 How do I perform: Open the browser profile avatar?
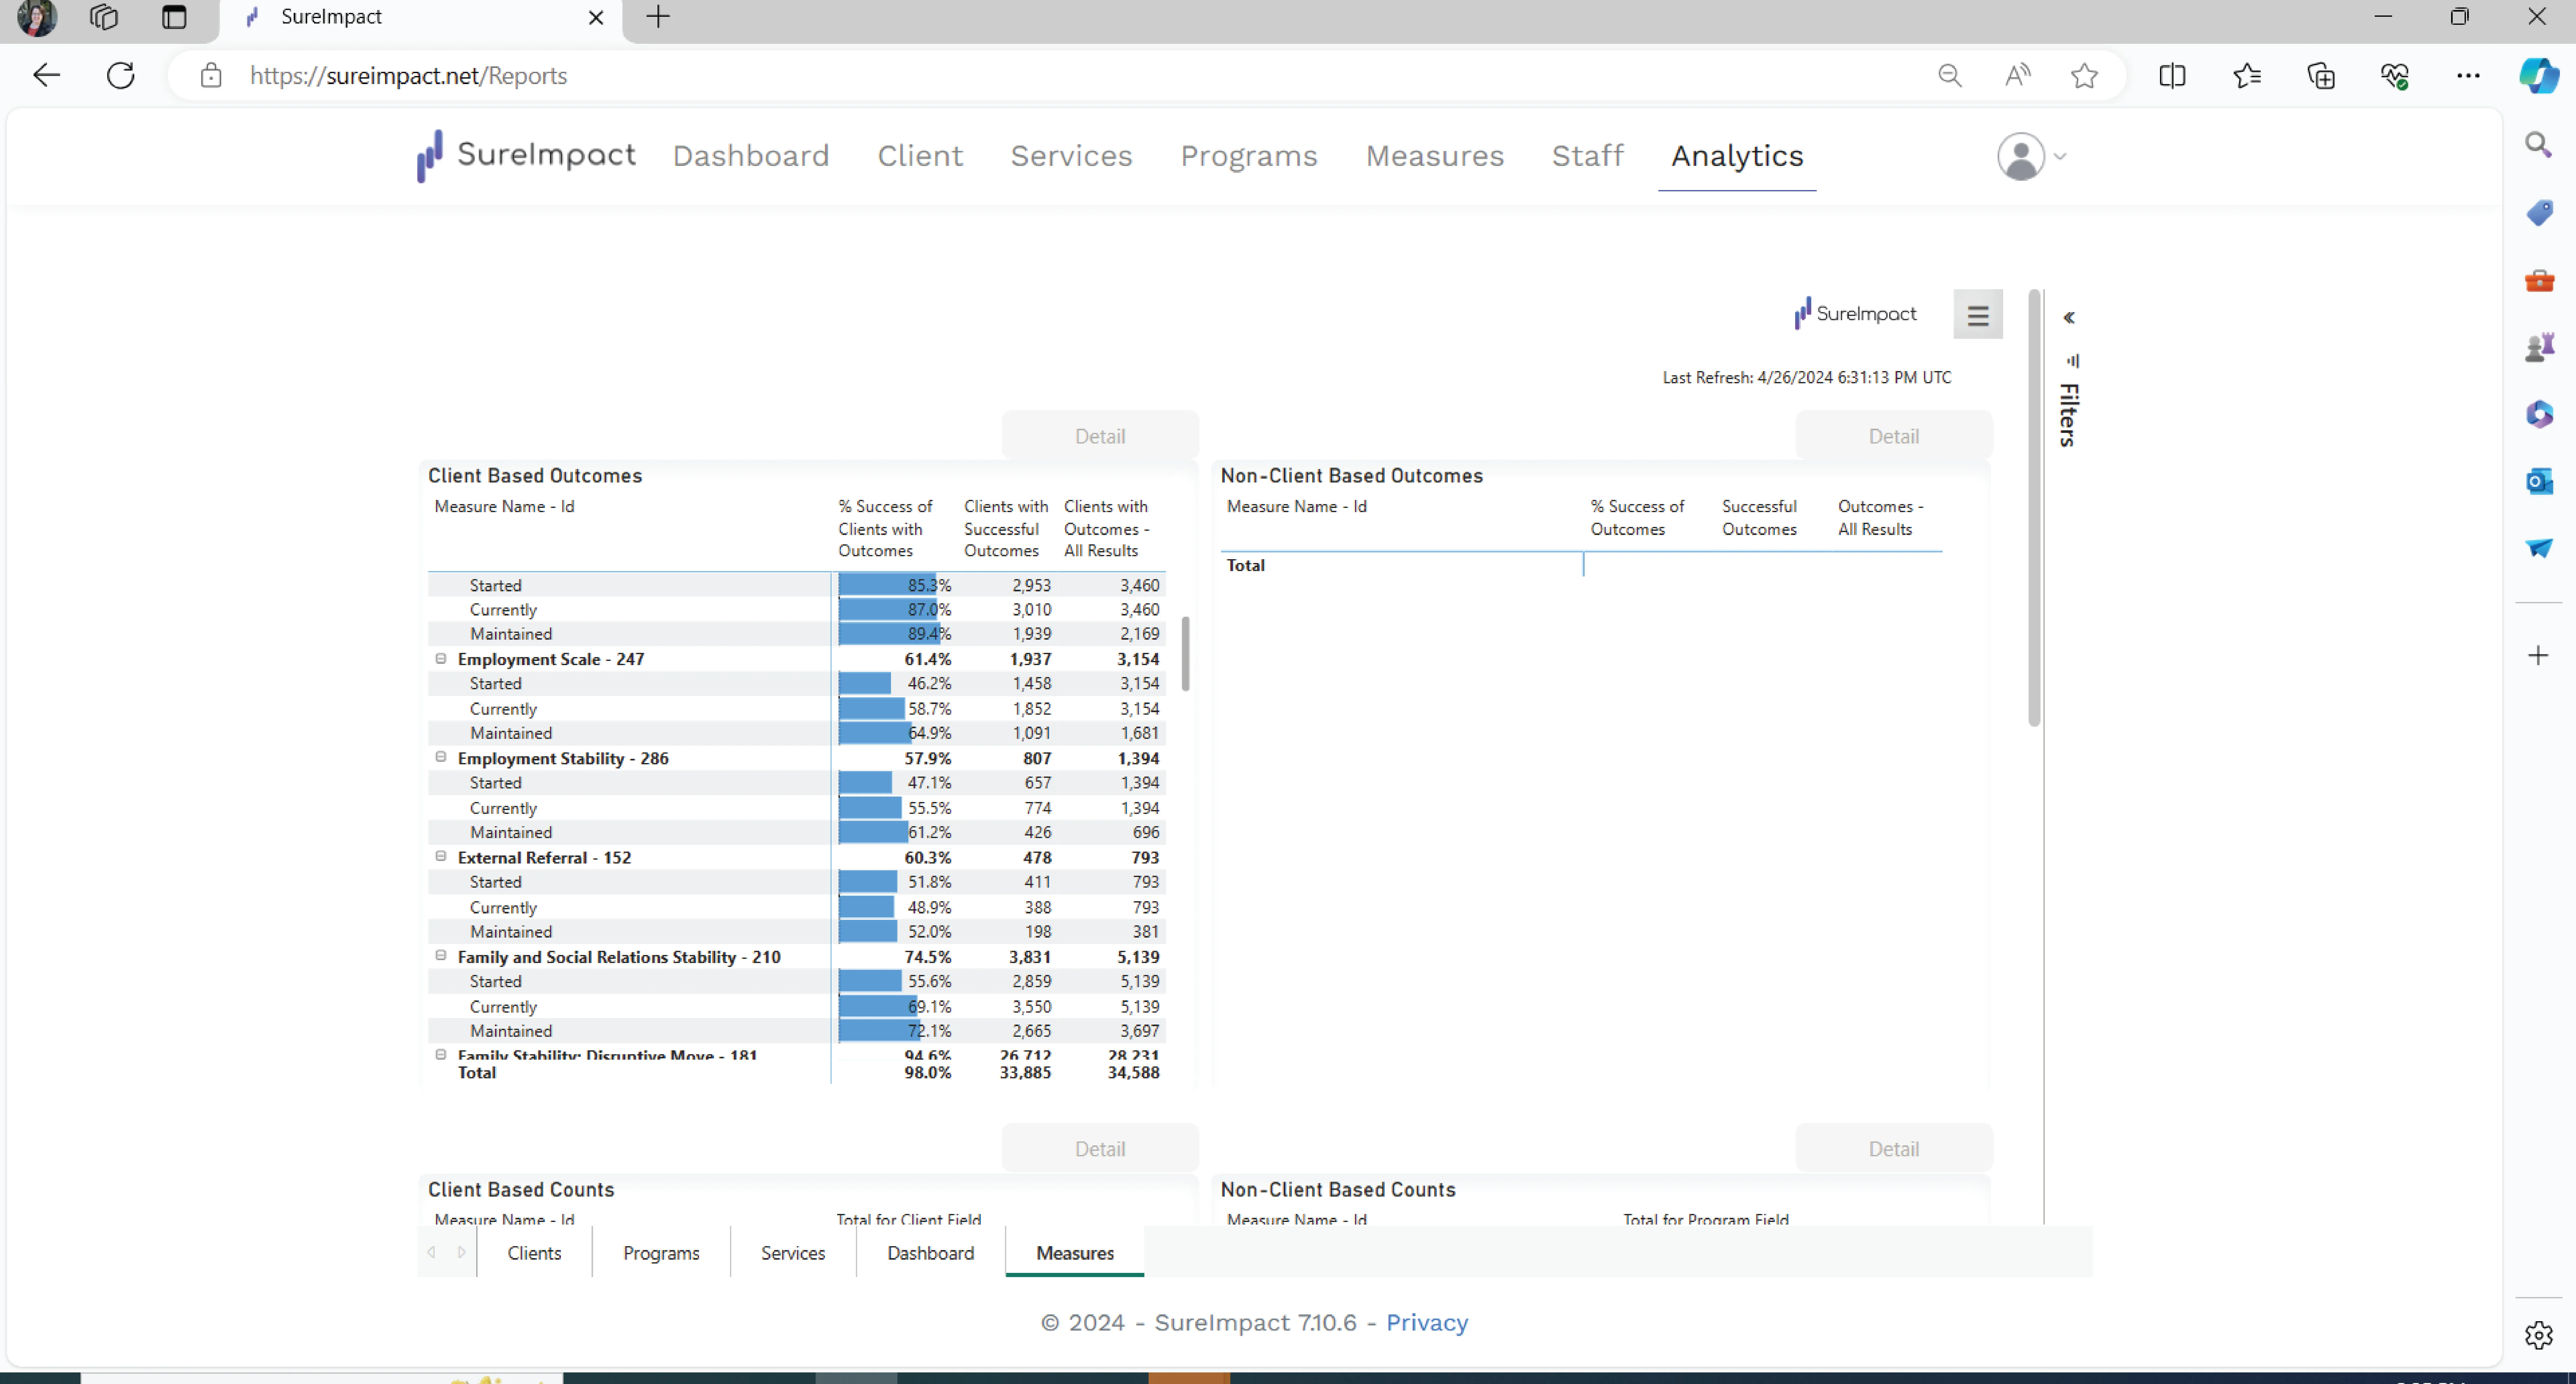point(37,17)
